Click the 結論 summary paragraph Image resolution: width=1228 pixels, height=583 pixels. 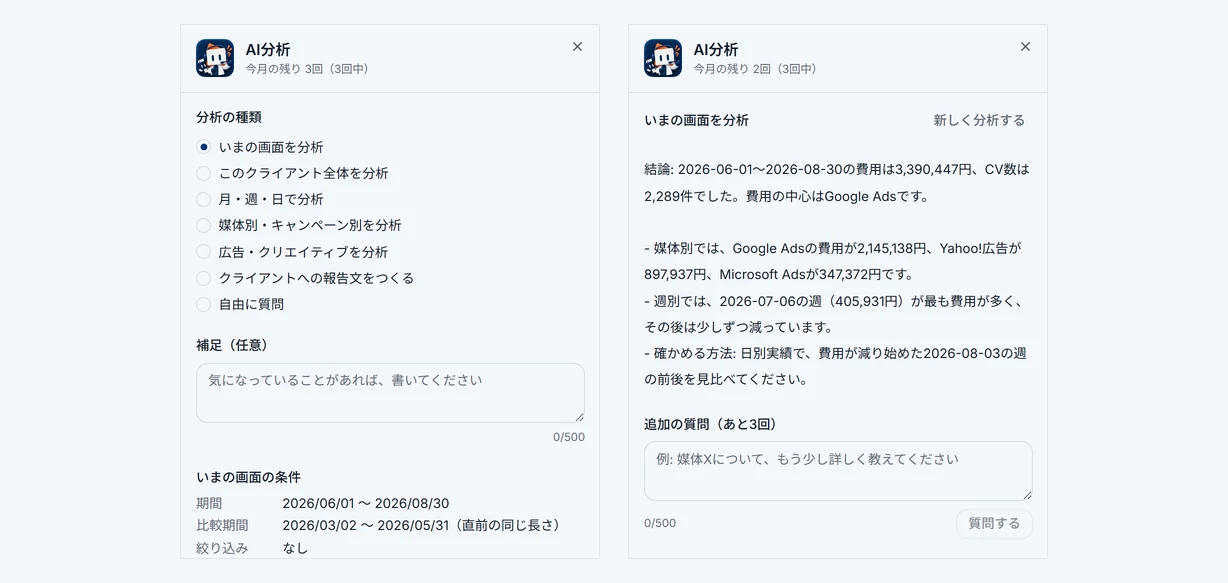click(837, 183)
